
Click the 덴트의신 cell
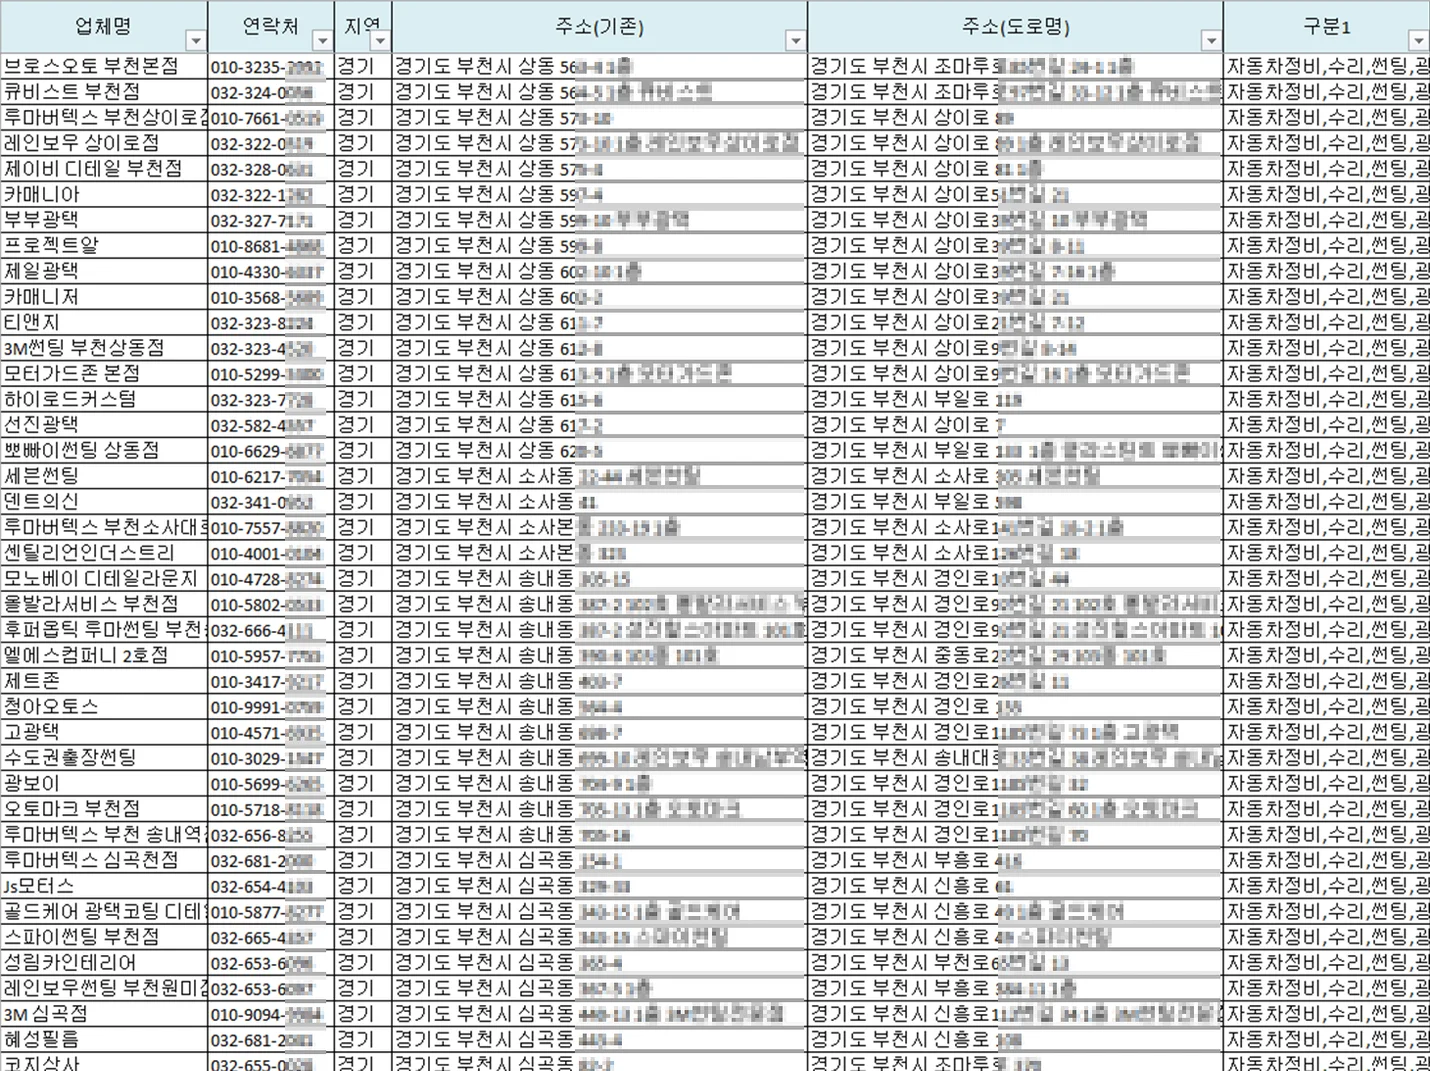pos(104,501)
